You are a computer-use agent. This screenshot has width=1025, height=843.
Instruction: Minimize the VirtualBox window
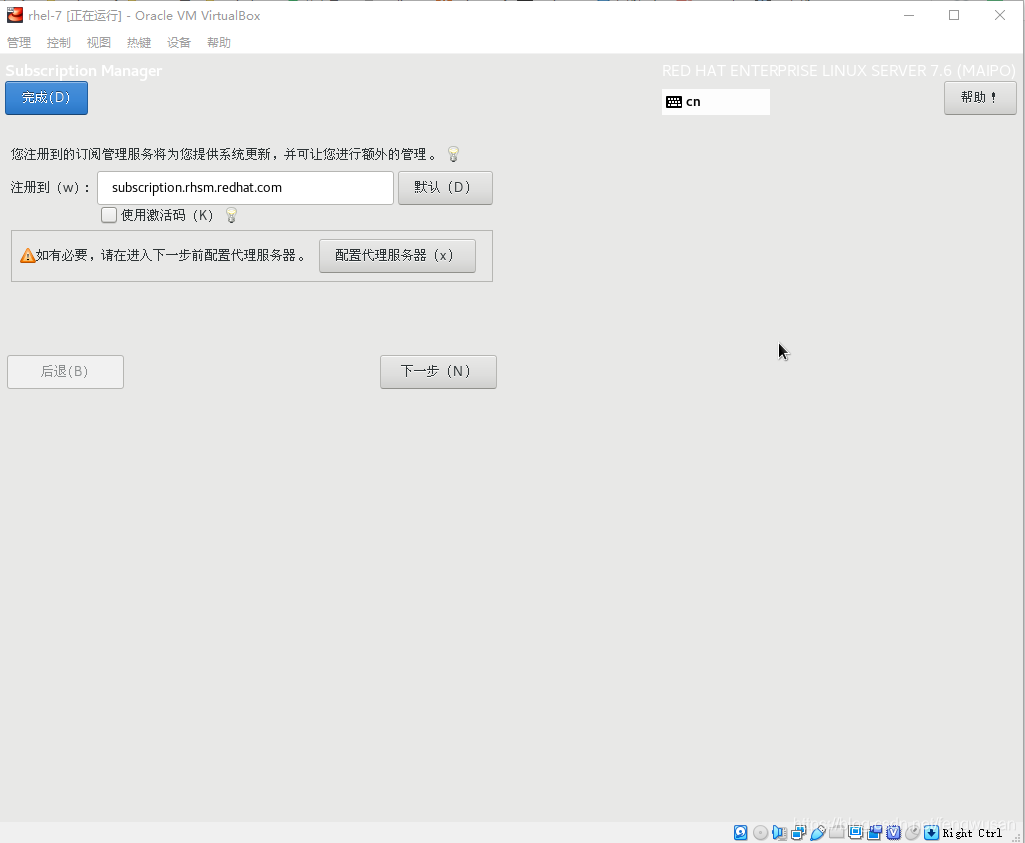coord(909,15)
